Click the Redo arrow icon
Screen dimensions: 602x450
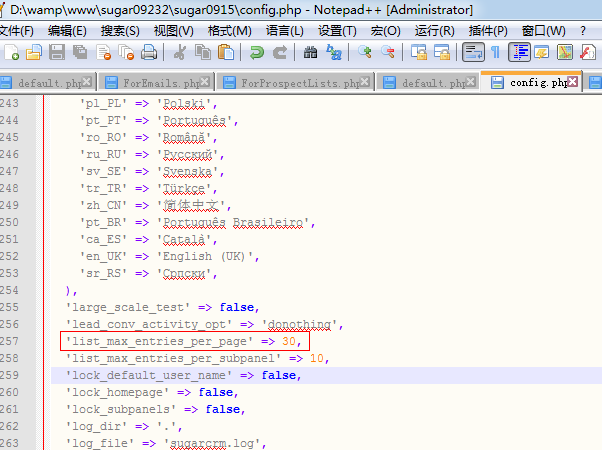tap(280, 52)
